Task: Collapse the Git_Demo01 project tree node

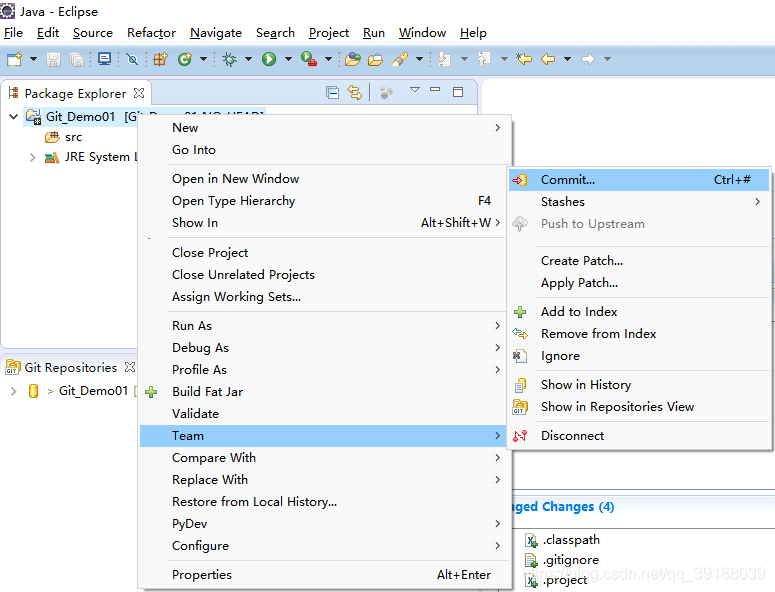Action: tap(13, 117)
